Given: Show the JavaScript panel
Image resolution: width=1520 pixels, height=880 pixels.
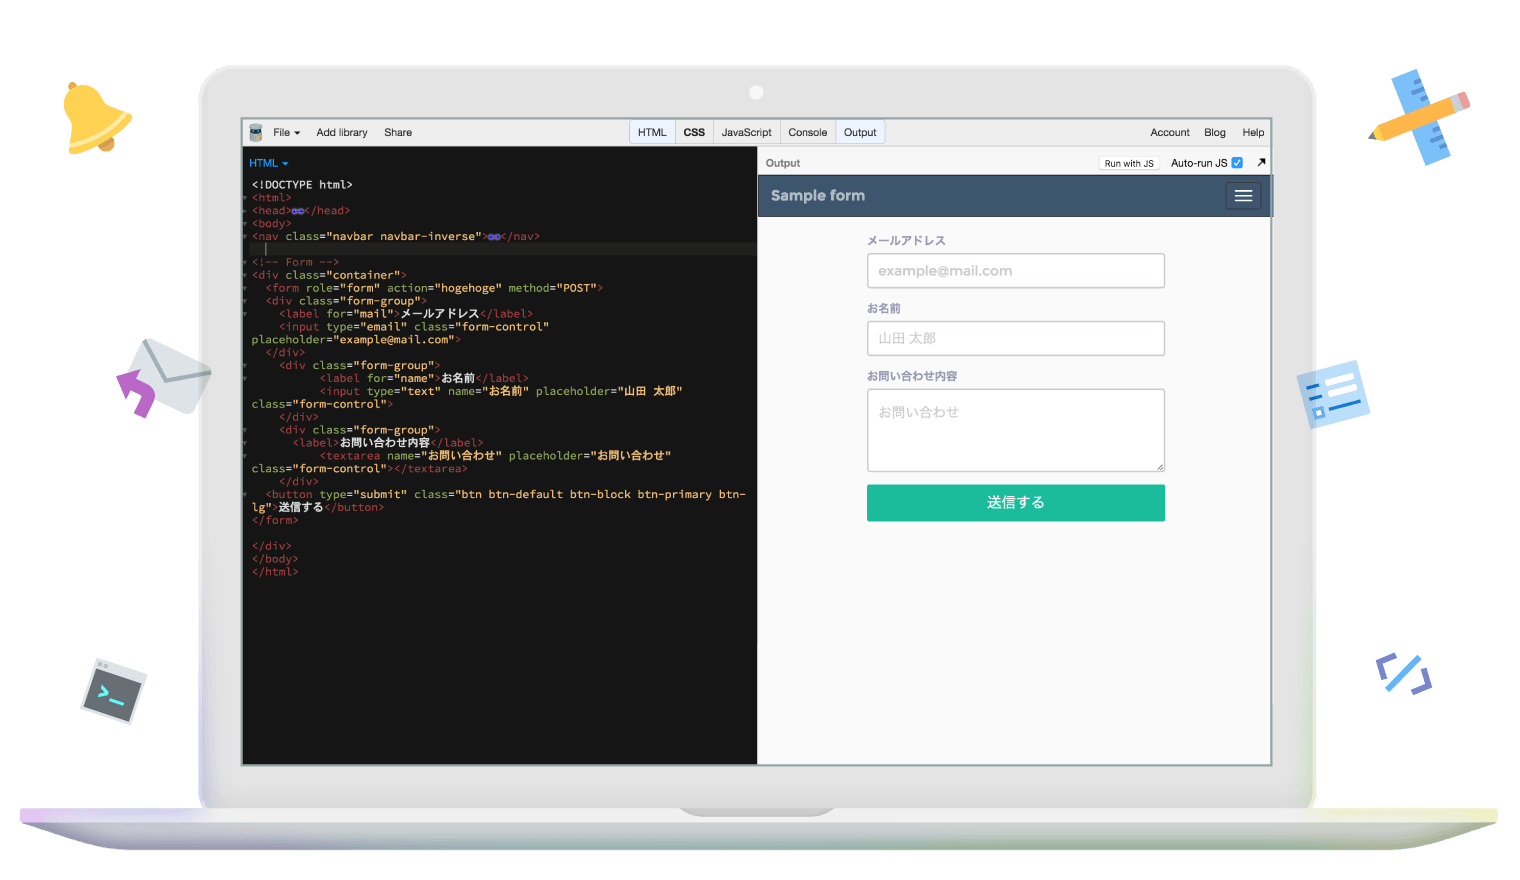Looking at the screenshot, I should [747, 132].
